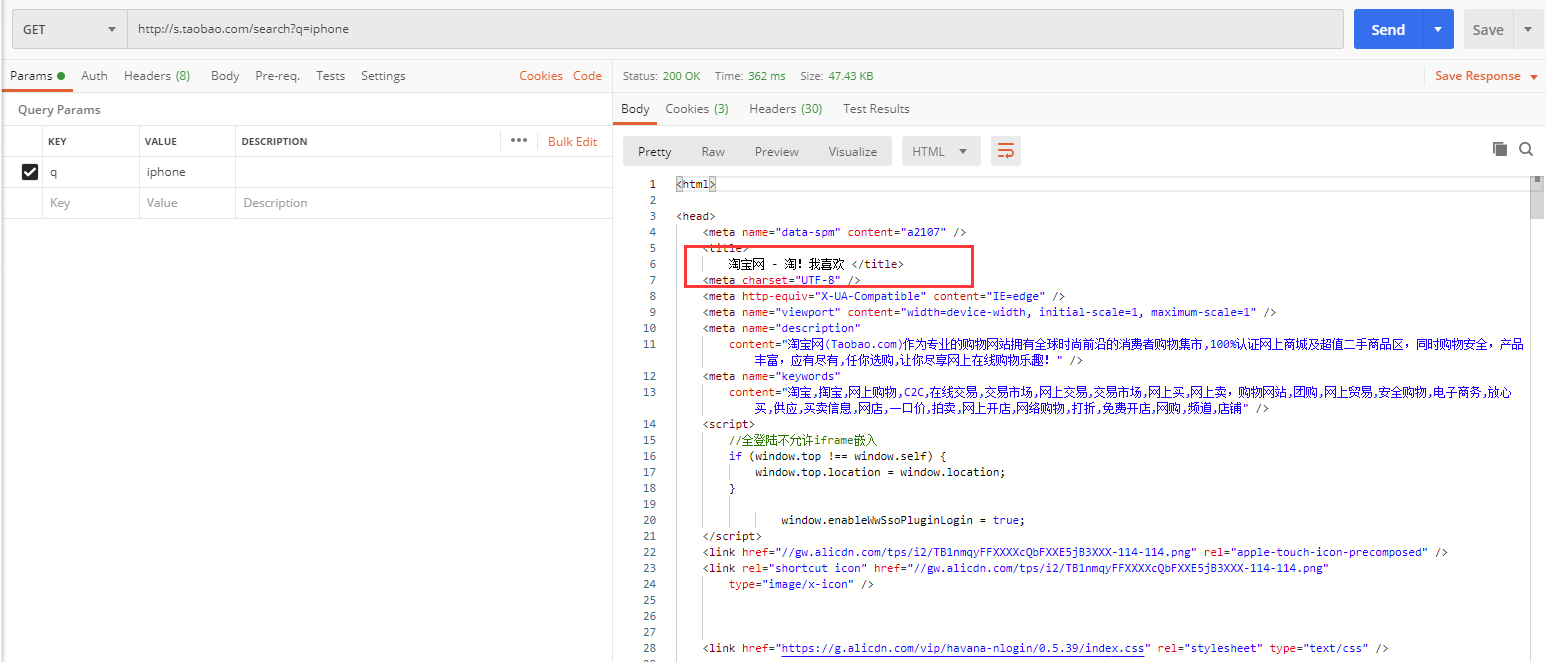The width and height of the screenshot is (1546, 662).
Task: Click the Save button
Action: [1488, 29]
